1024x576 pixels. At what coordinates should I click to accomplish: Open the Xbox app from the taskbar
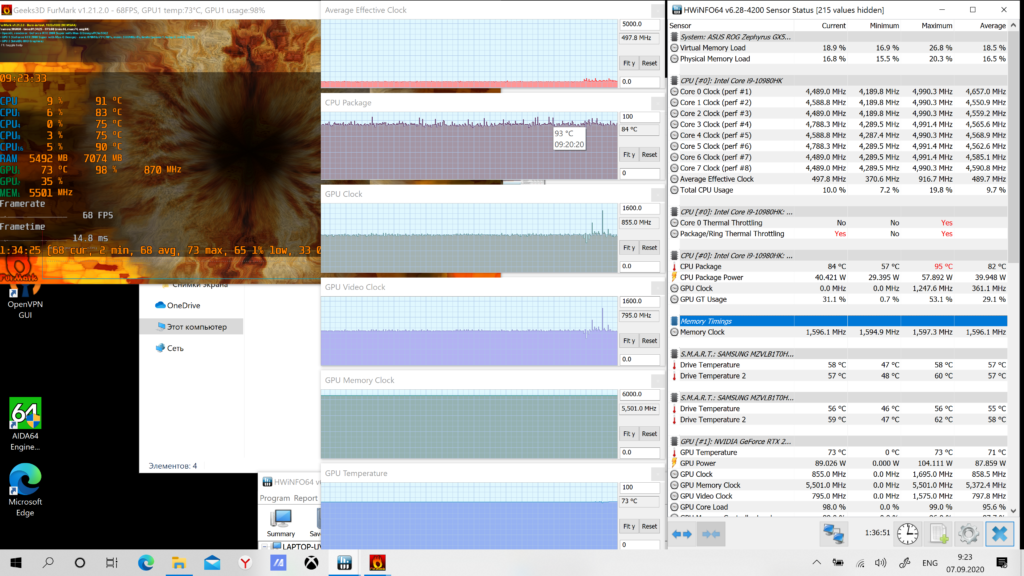(x=312, y=562)
